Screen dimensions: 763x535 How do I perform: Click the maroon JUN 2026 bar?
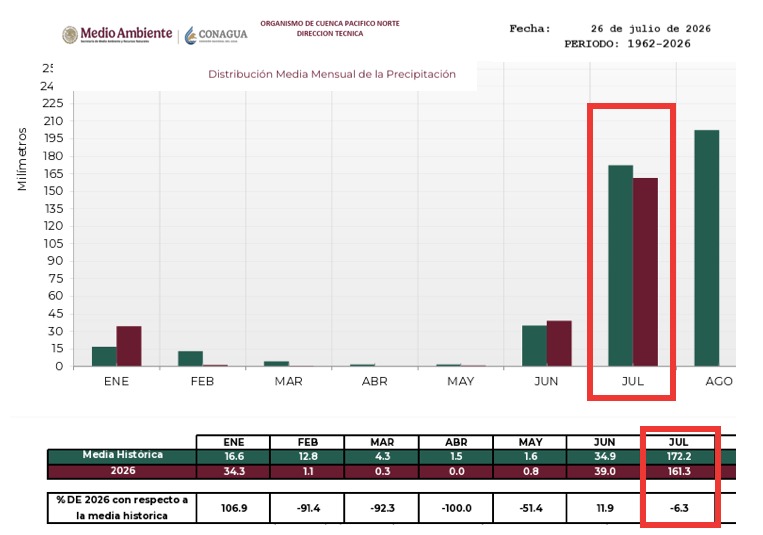(x=559, y=343)
